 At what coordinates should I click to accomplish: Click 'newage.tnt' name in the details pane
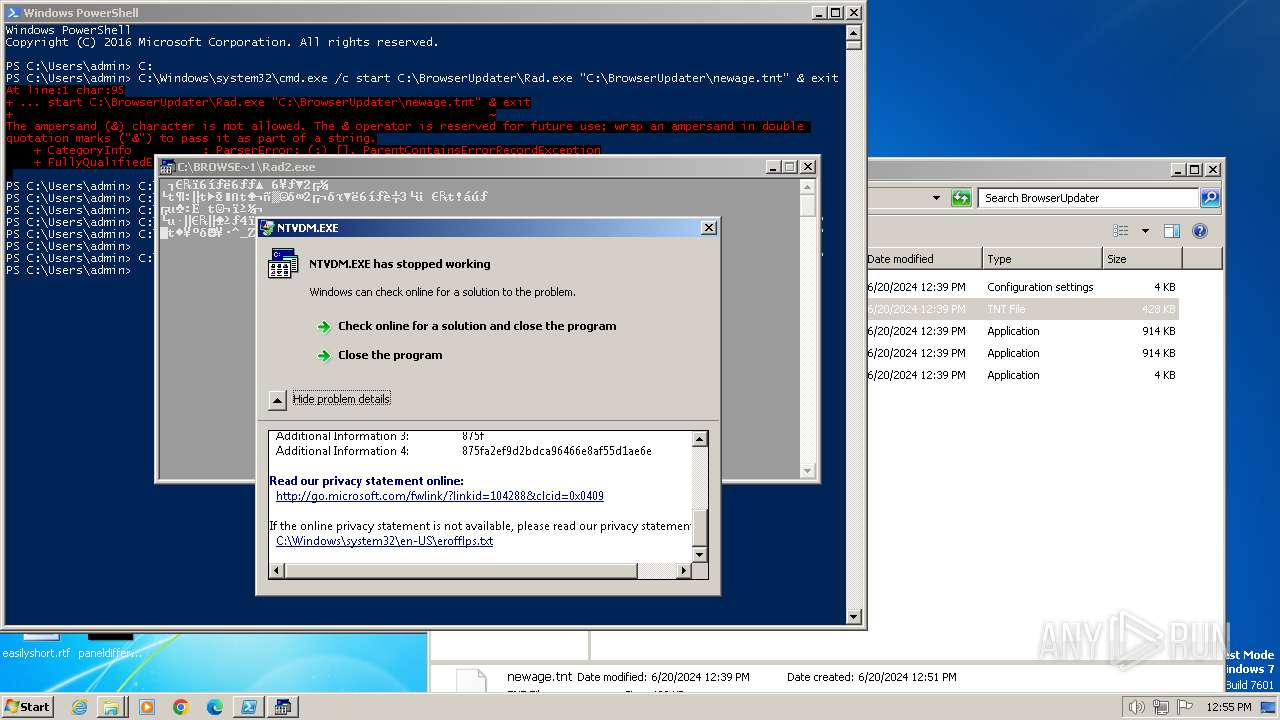click(x=540, y=677)
